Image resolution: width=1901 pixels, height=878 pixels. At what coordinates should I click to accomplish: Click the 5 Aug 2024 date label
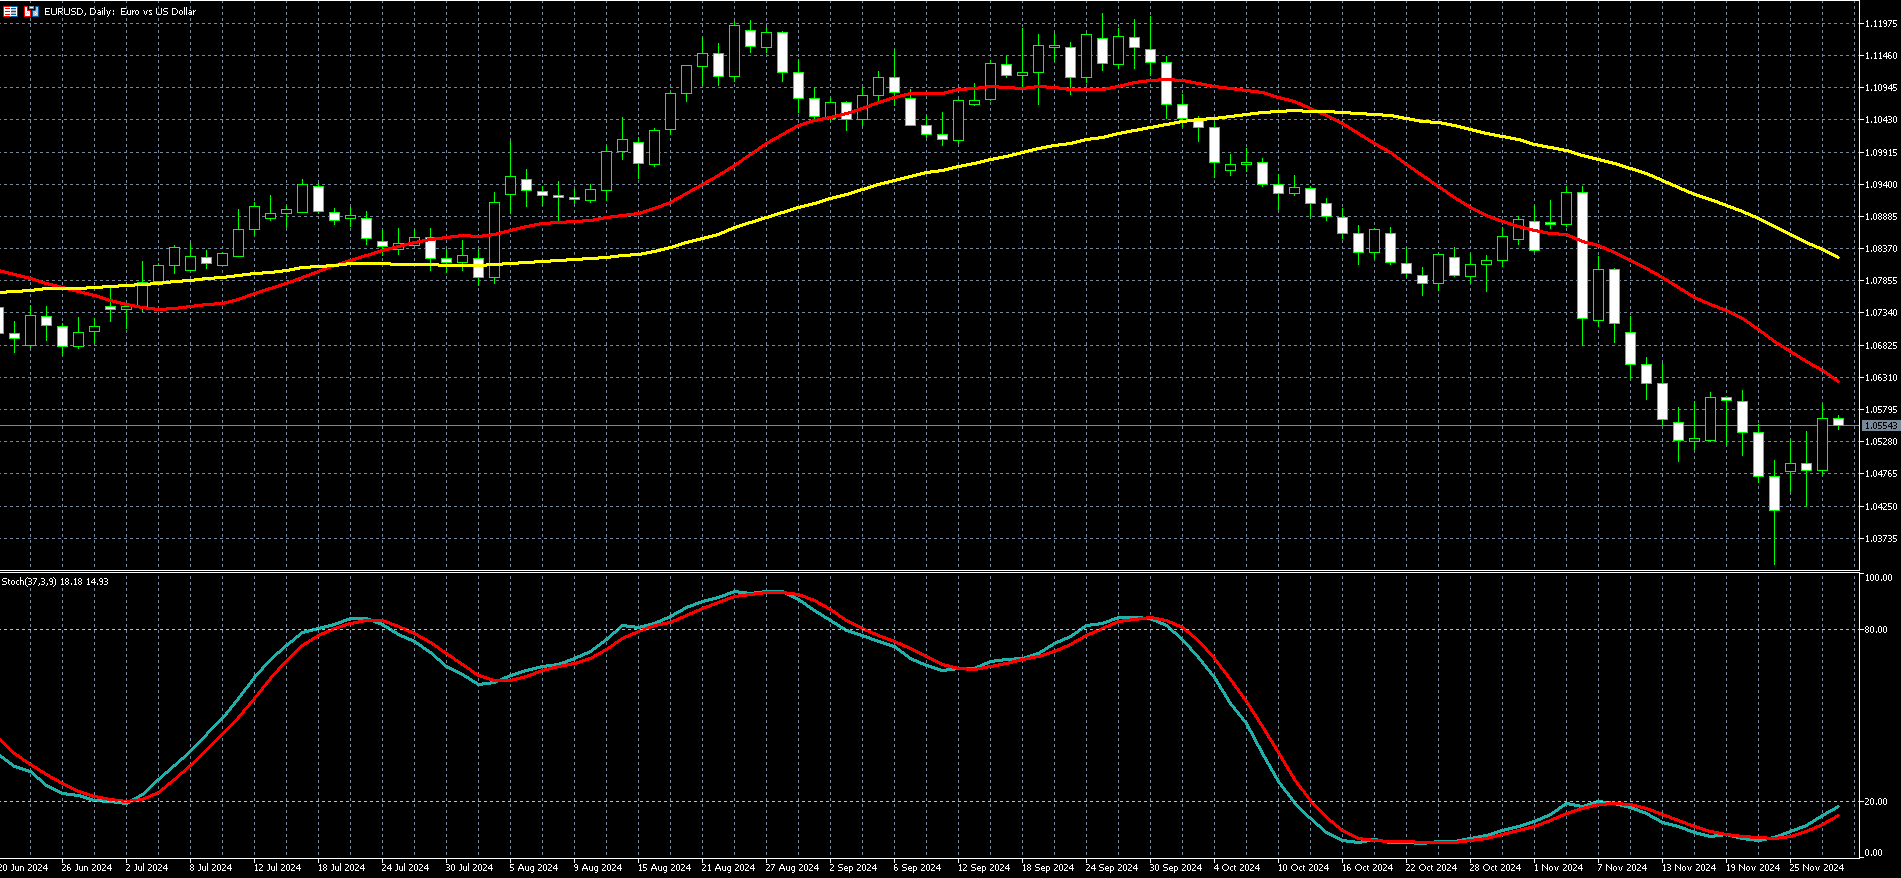(x=535, y=868)
